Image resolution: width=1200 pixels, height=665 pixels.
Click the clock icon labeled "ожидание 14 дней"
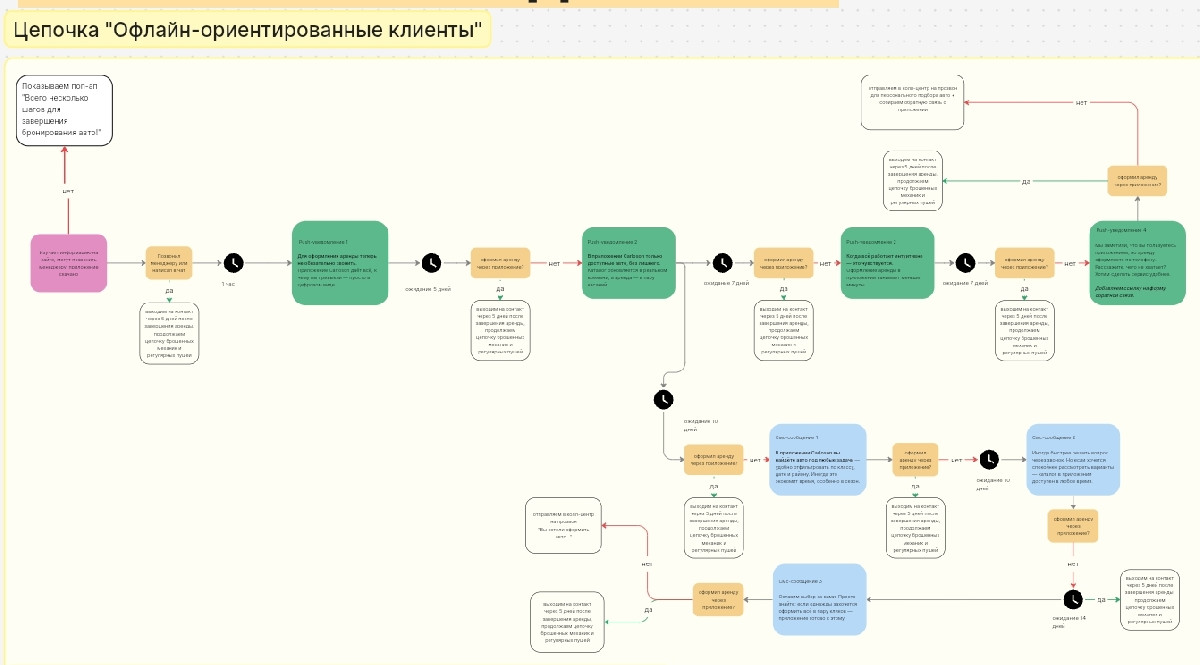coord(1073,599)
